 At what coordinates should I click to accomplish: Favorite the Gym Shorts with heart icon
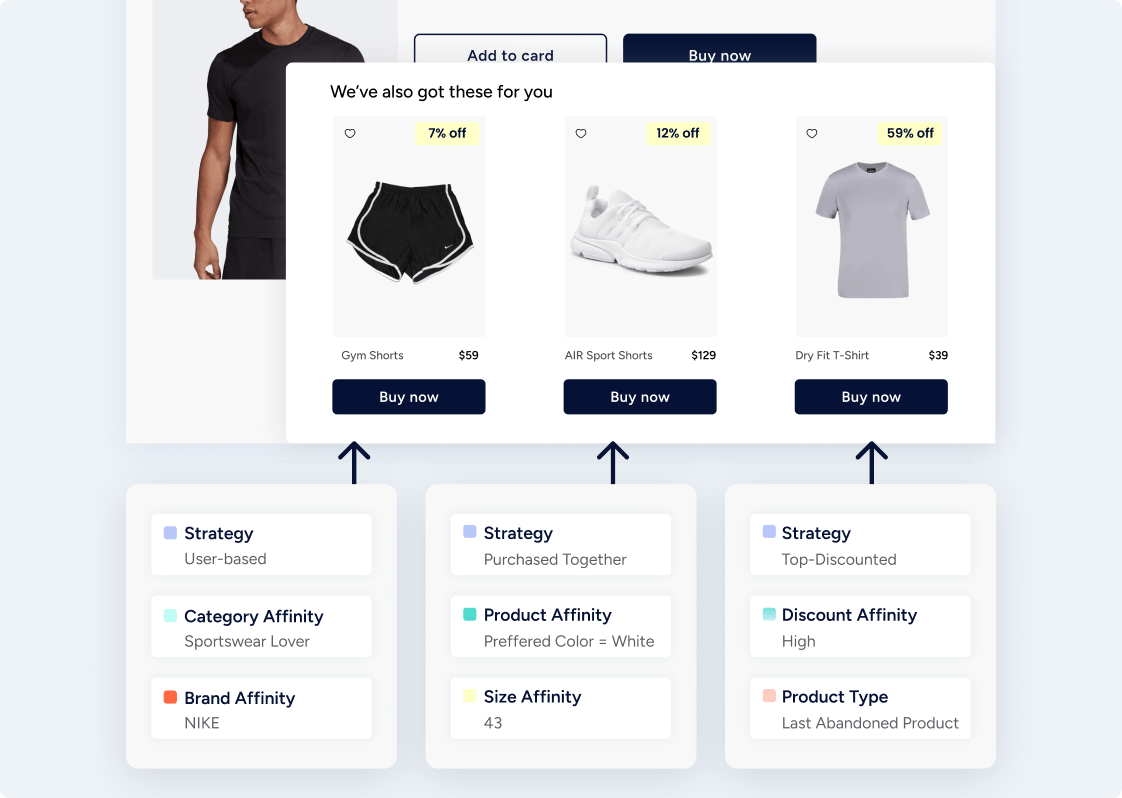click(x=350, y=133)
